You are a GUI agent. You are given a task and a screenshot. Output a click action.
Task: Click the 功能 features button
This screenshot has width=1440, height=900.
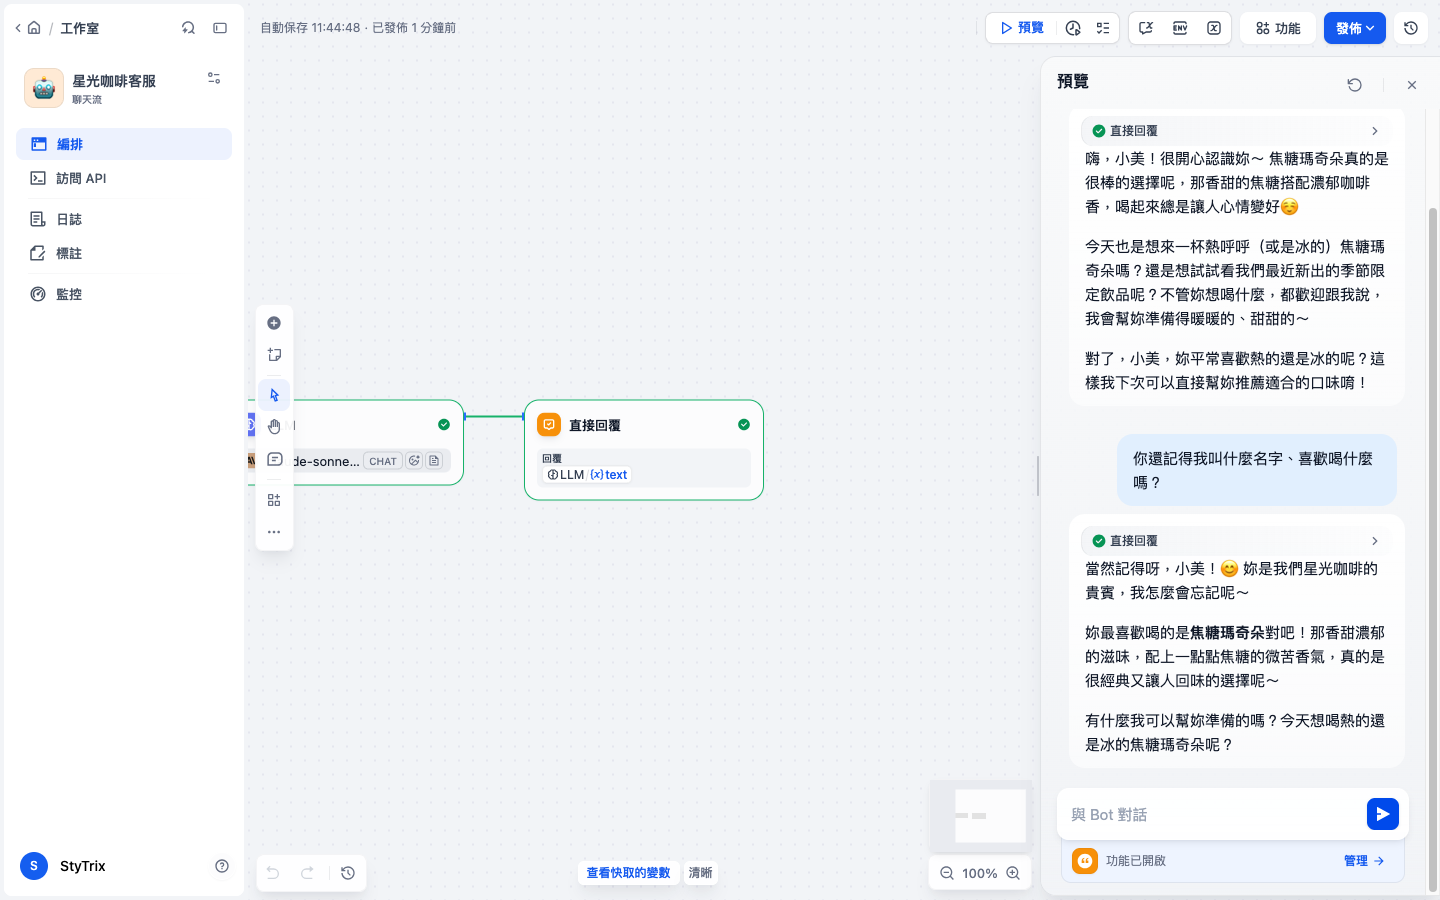point(1278,28)
